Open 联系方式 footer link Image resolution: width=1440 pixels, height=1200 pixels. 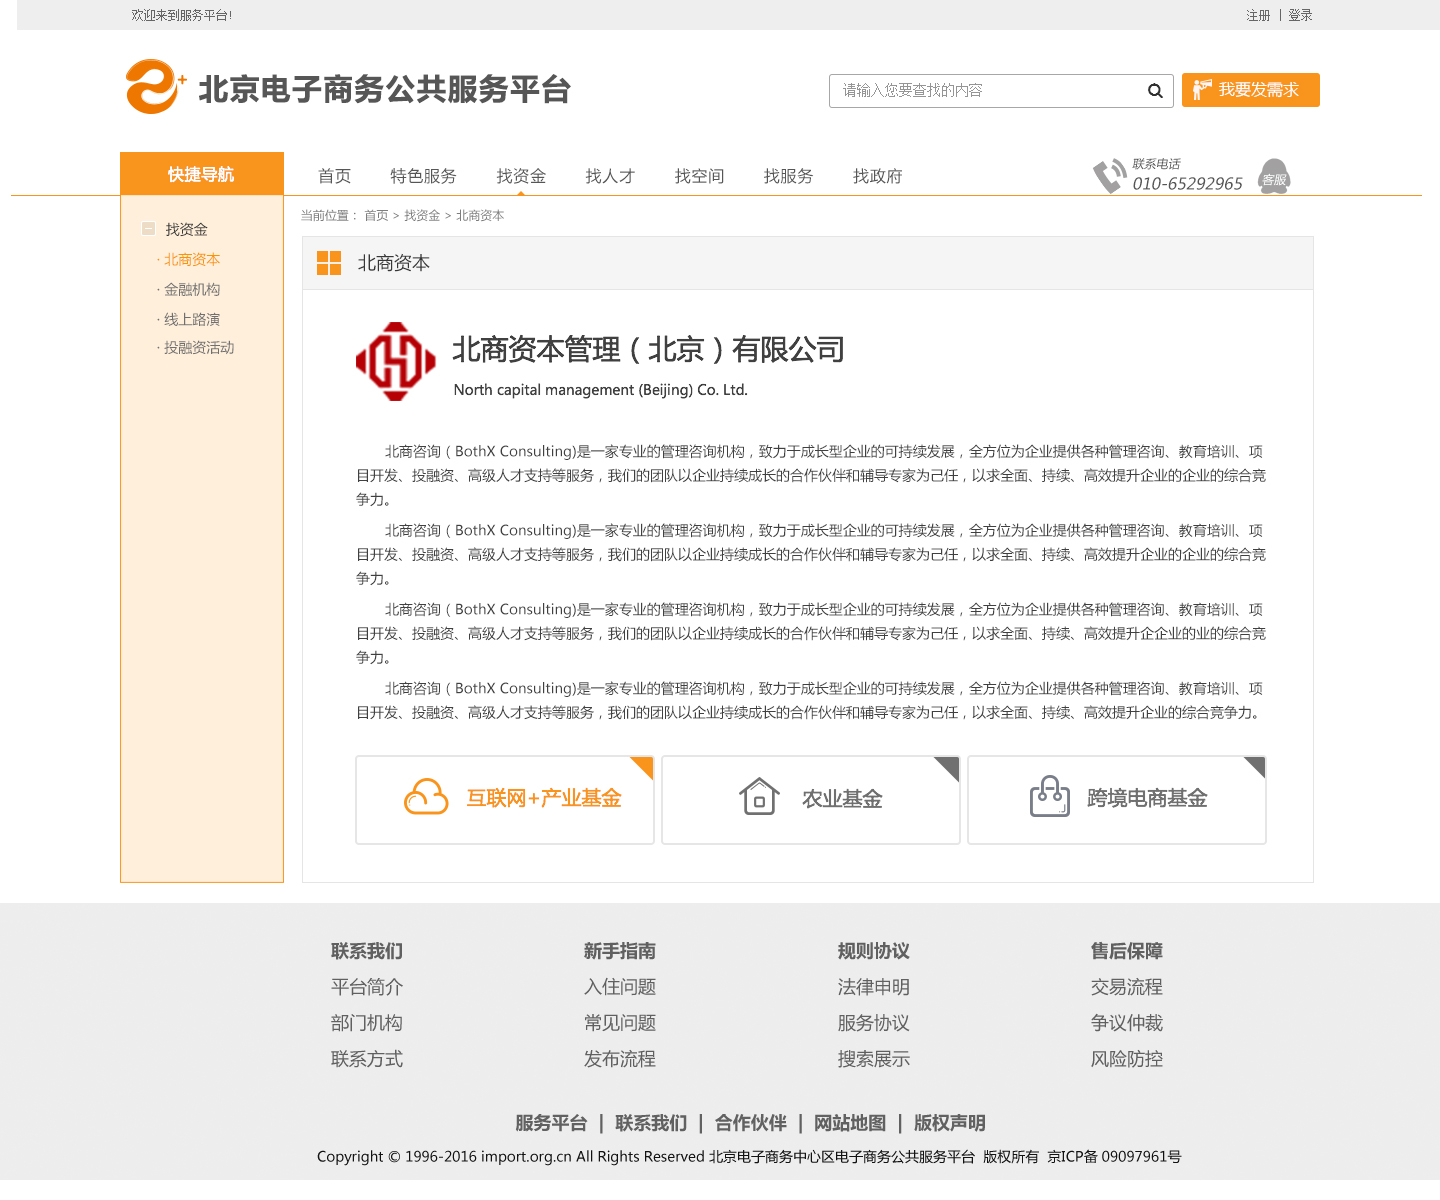[x=367, y=1059]
